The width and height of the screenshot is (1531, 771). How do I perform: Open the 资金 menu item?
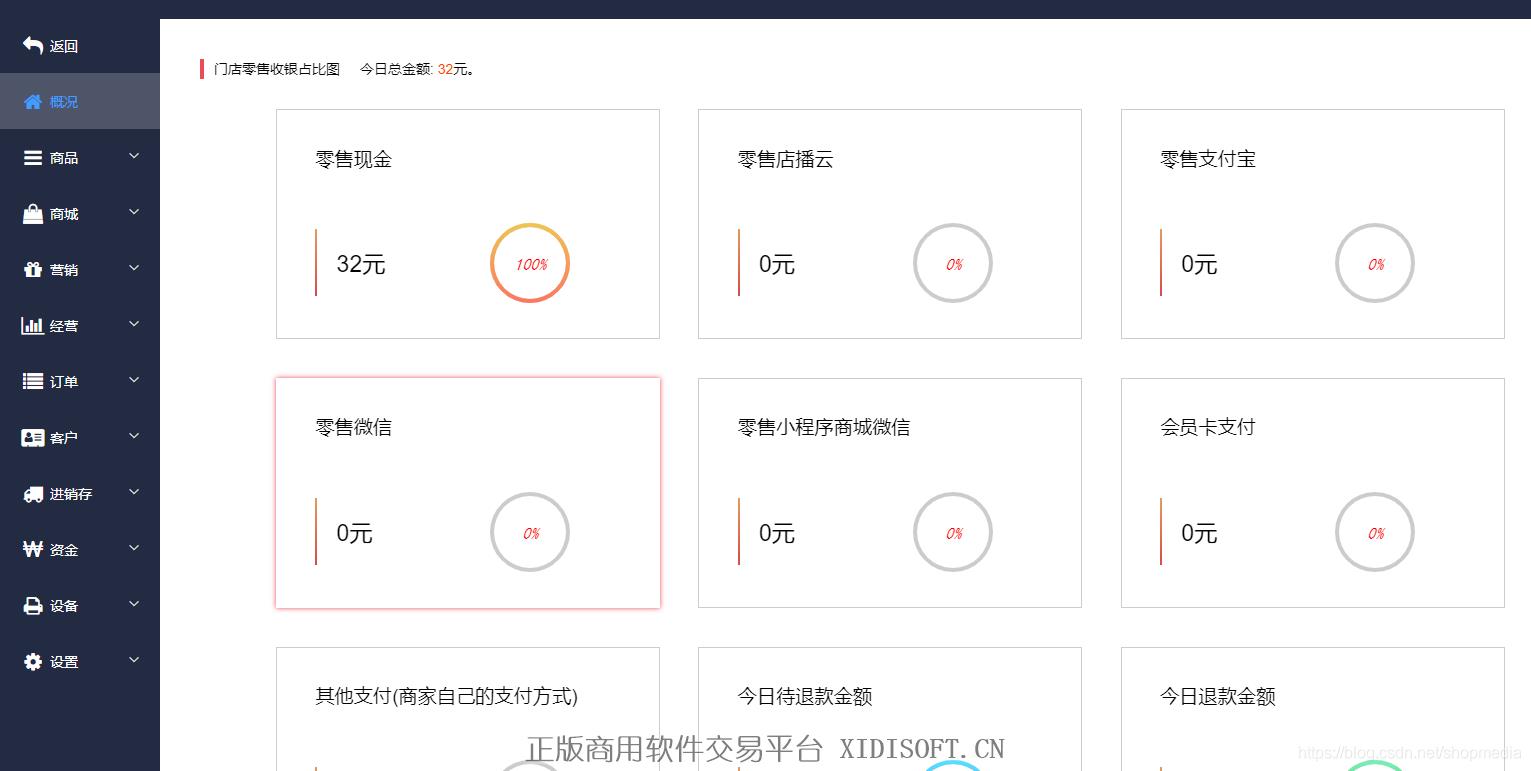[x=64, y=550]
